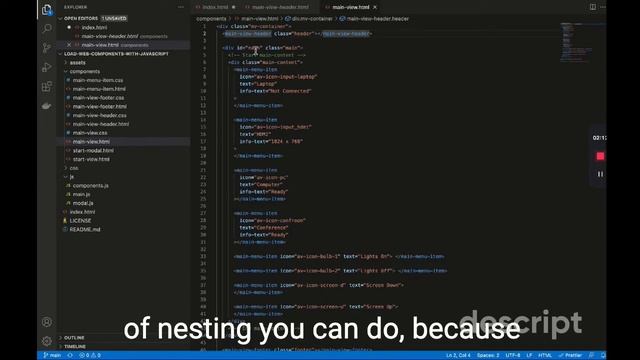
Task: Open start-modal.html file
Action: click(x=93, y=151)
